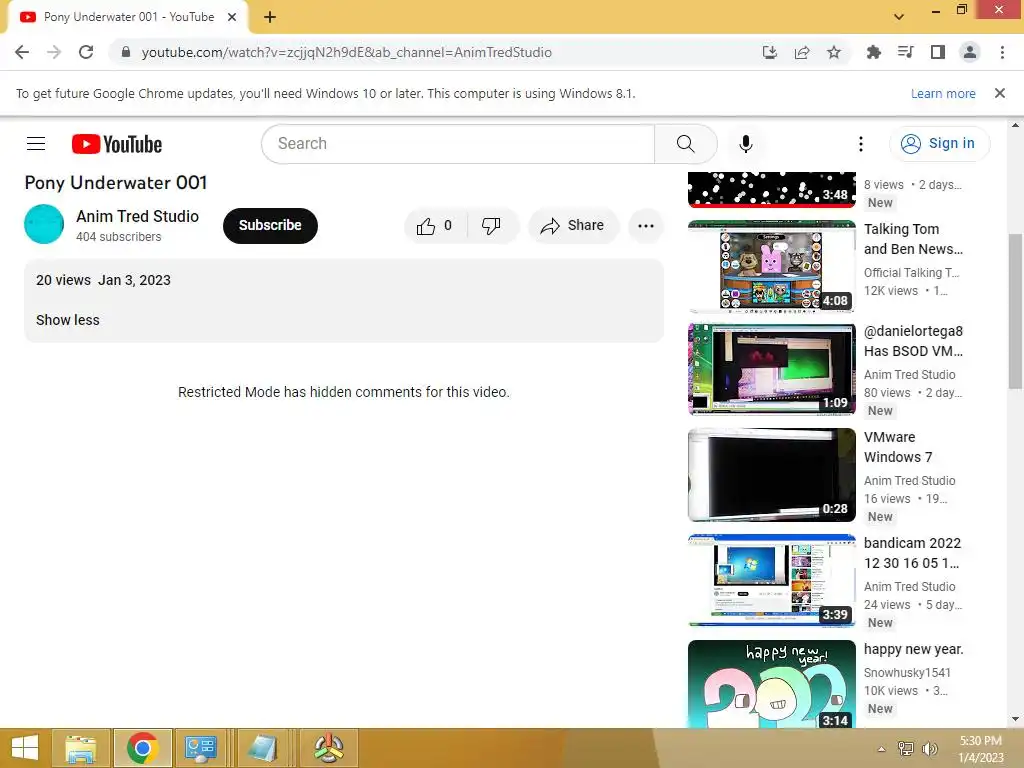The height and width of the screenshot is (768, 1024).
Task: Click the scrollbar up arrow
Action: pyautogui.click(x=1016, y=124)
